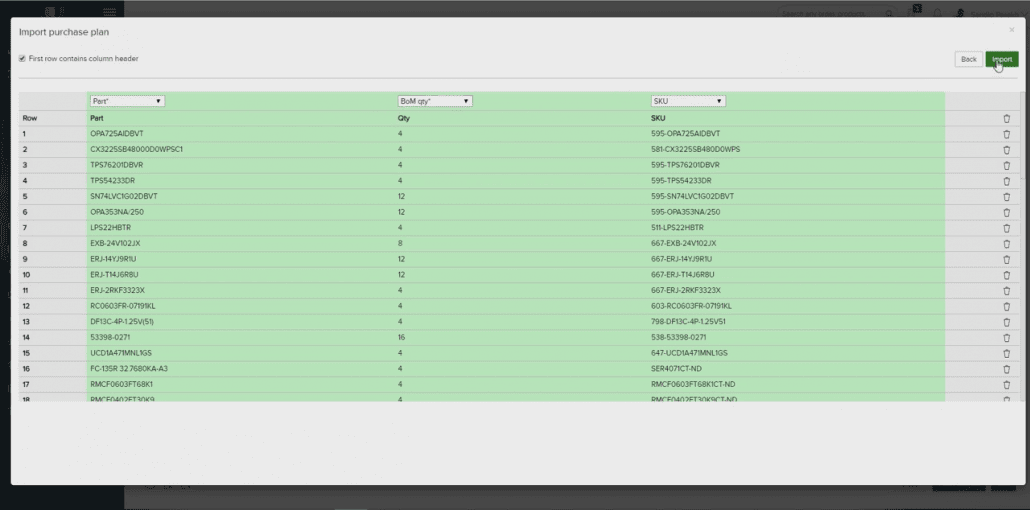Click the green Import button
Viewport: 1030px width, 510px height.
coord(1002,59)
